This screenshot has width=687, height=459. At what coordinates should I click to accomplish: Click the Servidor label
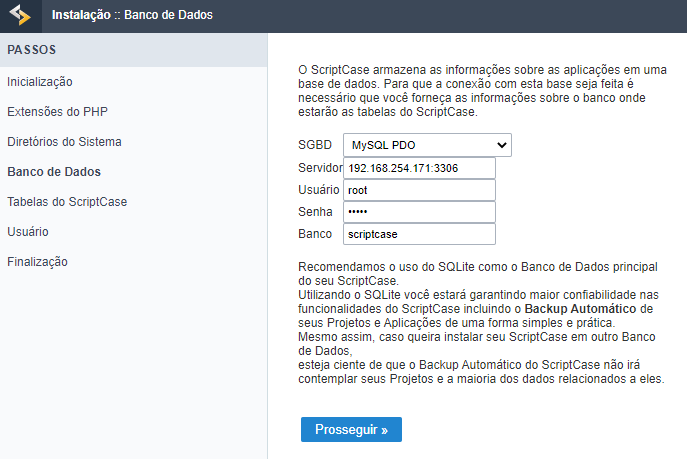320,168
